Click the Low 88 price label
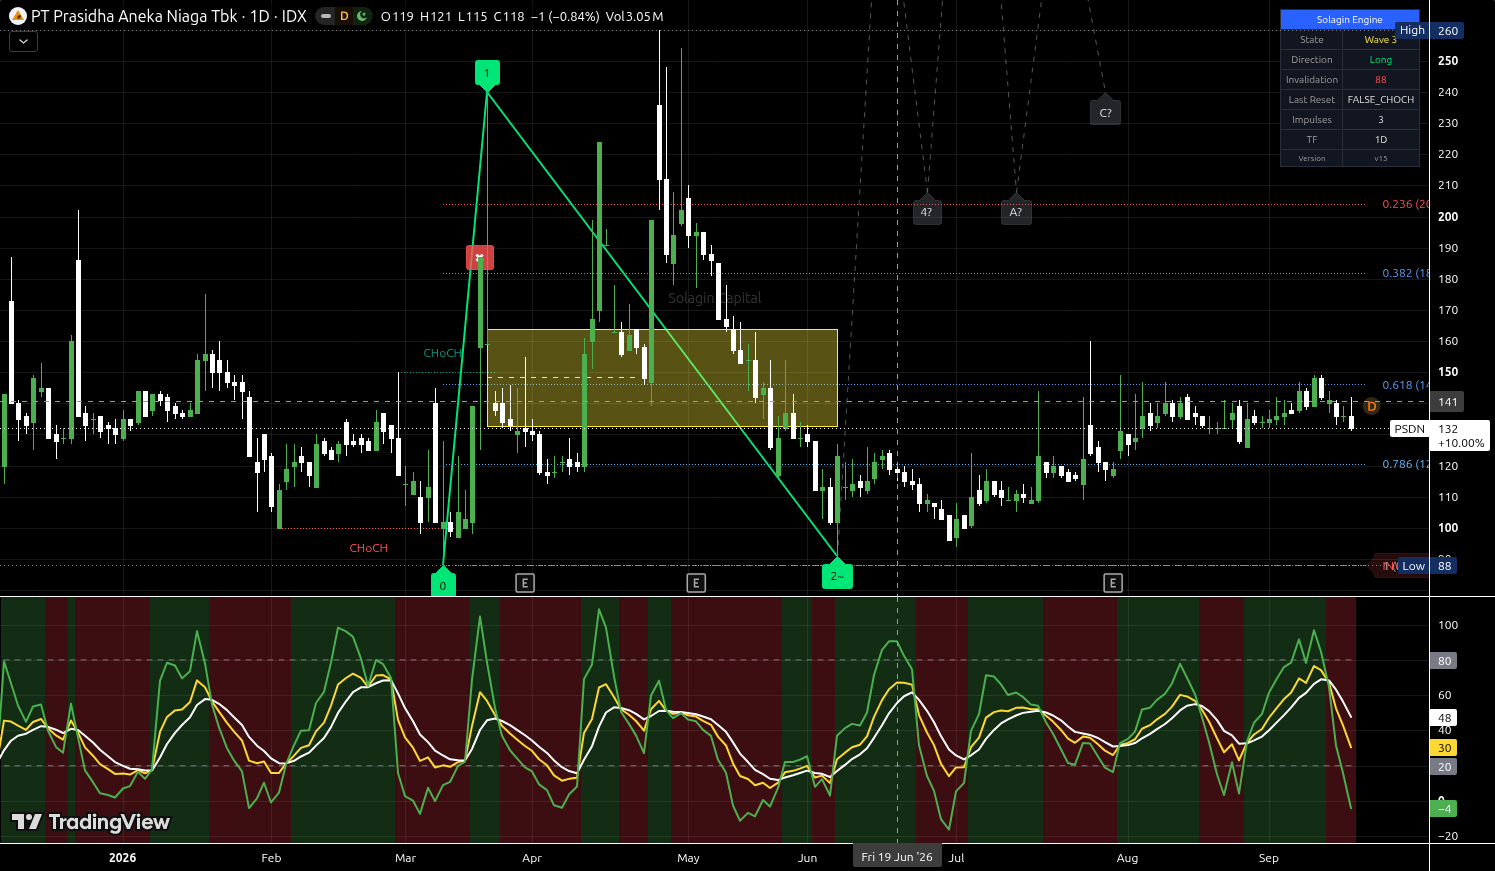This screenshot has height=871, width=1495. pos(1428,566)
